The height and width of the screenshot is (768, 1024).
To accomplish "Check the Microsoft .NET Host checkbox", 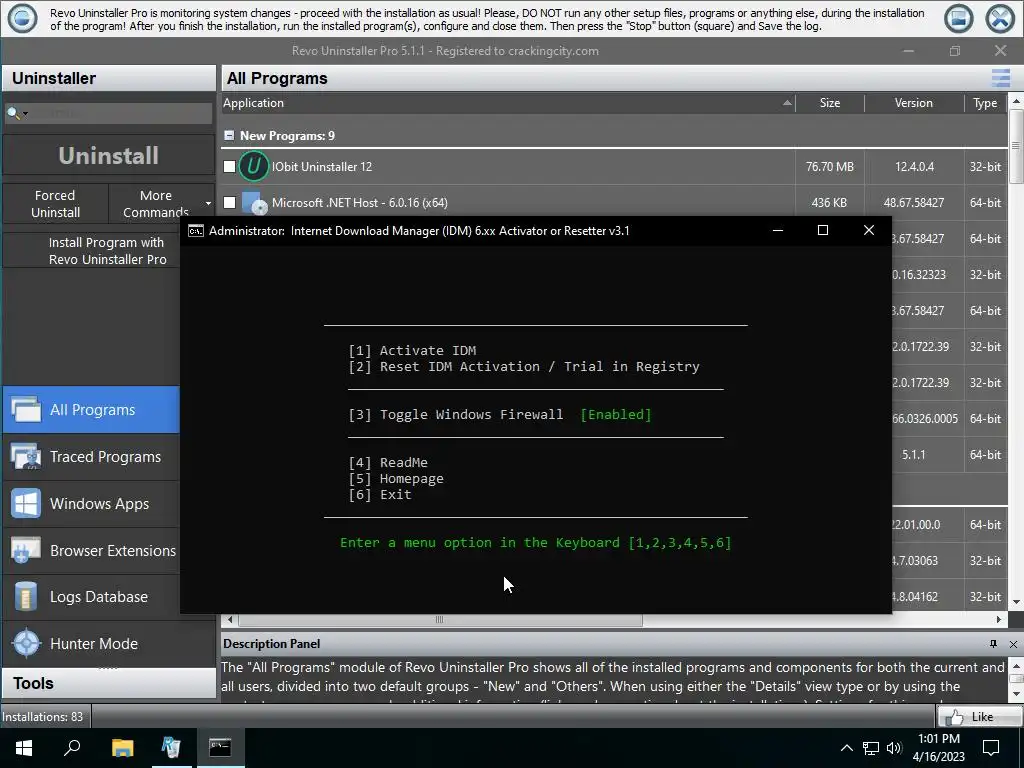I will [x=229, y=202].
